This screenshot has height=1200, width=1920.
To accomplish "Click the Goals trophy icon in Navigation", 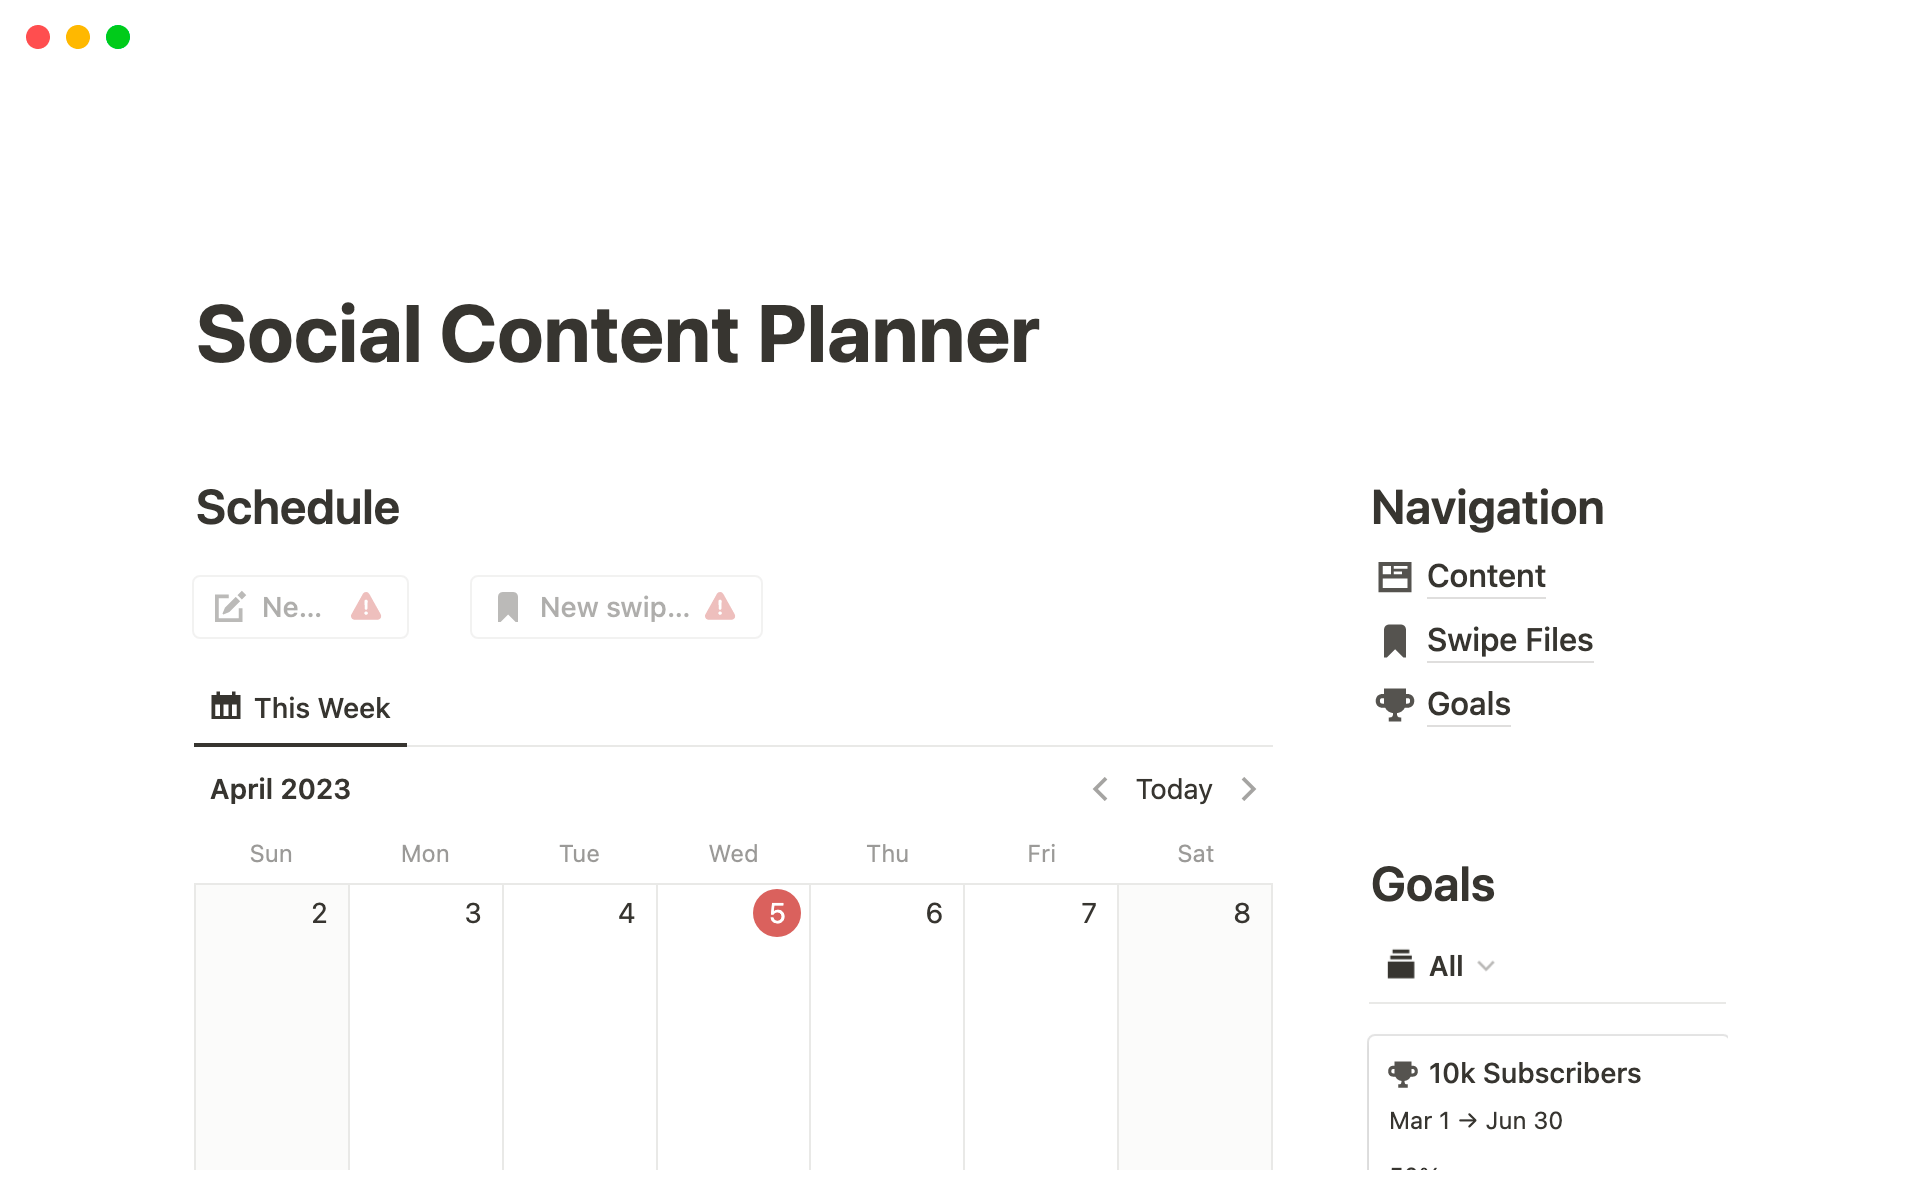I will 1394,705.
